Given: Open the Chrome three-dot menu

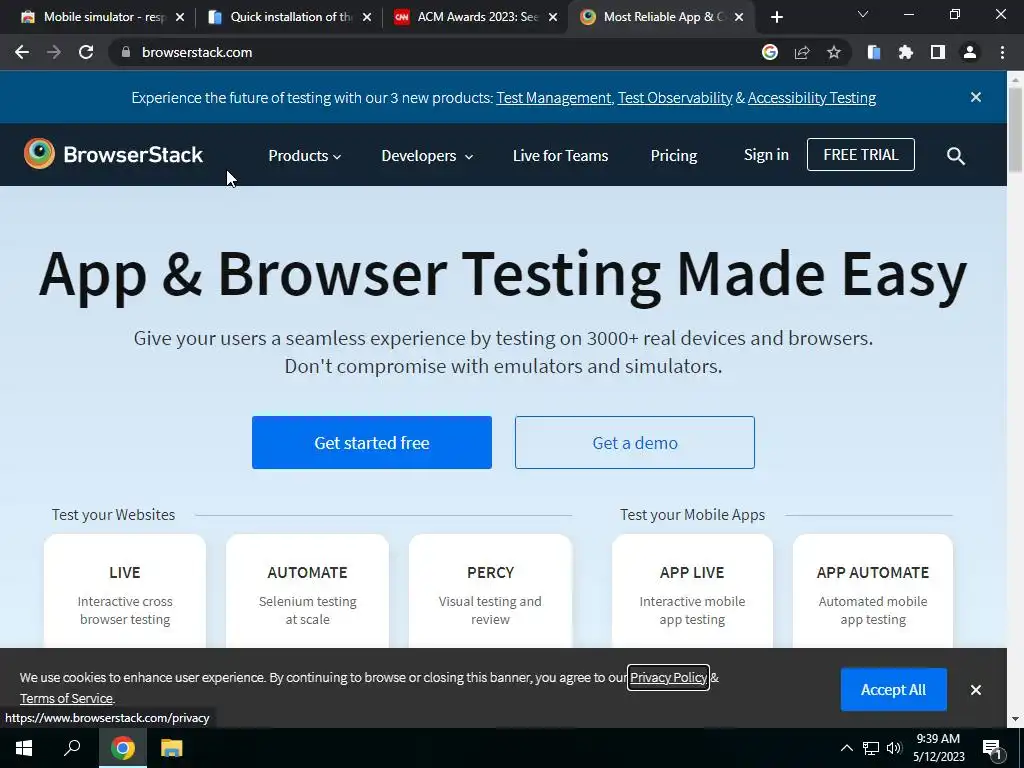Looking at the screenshot, I should (x=1002, y=52).
